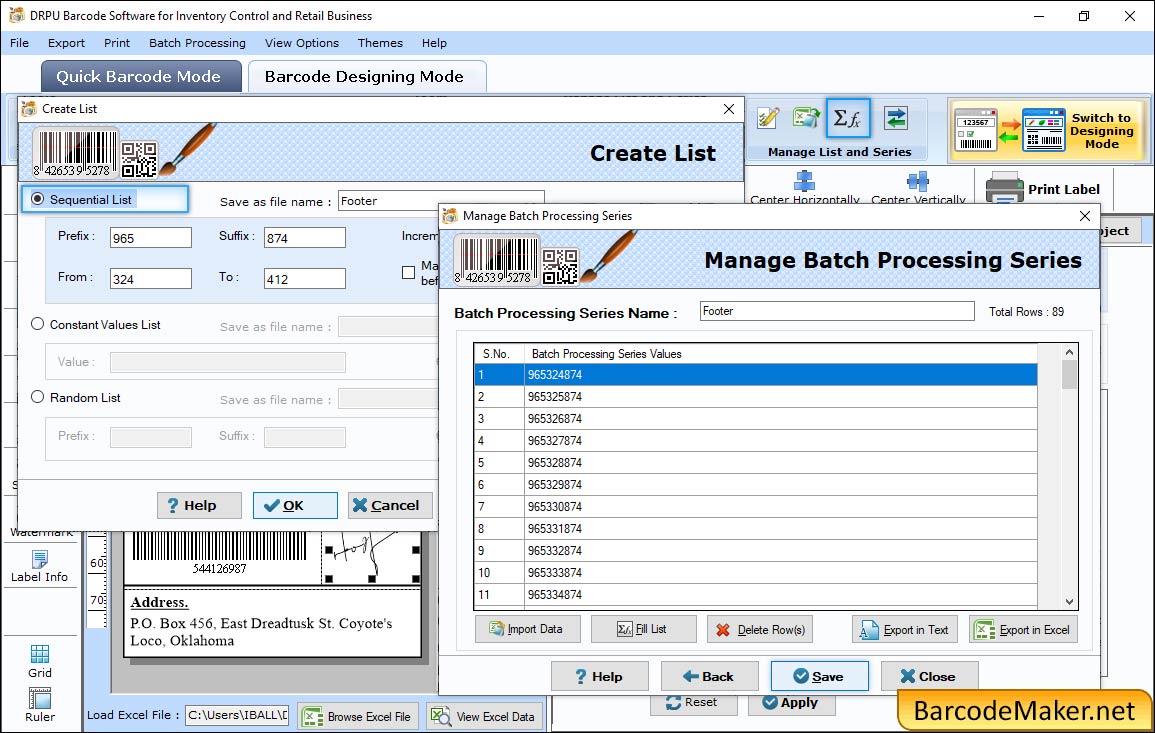The image size is (1155, 733).
Task: Click the series list scroll up arrow
Action: [x=1069, y=353]
